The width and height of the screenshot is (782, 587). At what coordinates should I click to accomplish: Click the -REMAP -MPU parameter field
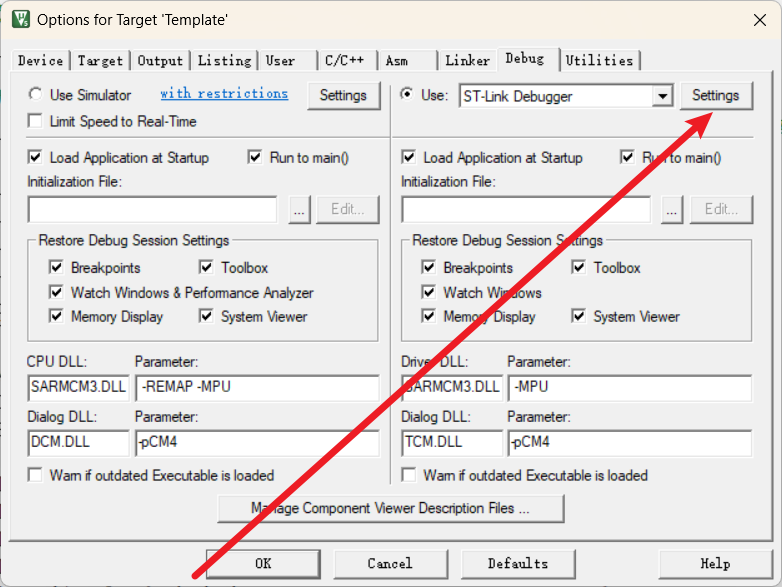point(257,388)
